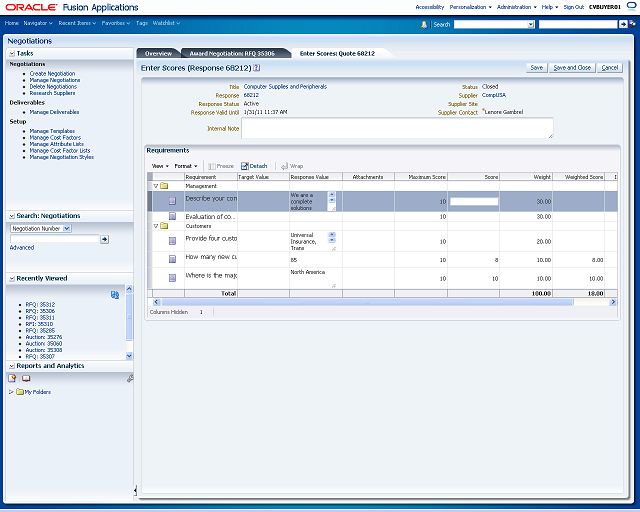The height and width of the screenshot is (512, 640).
Task: Click the Sign Out link
Action: tap(573, 7)
